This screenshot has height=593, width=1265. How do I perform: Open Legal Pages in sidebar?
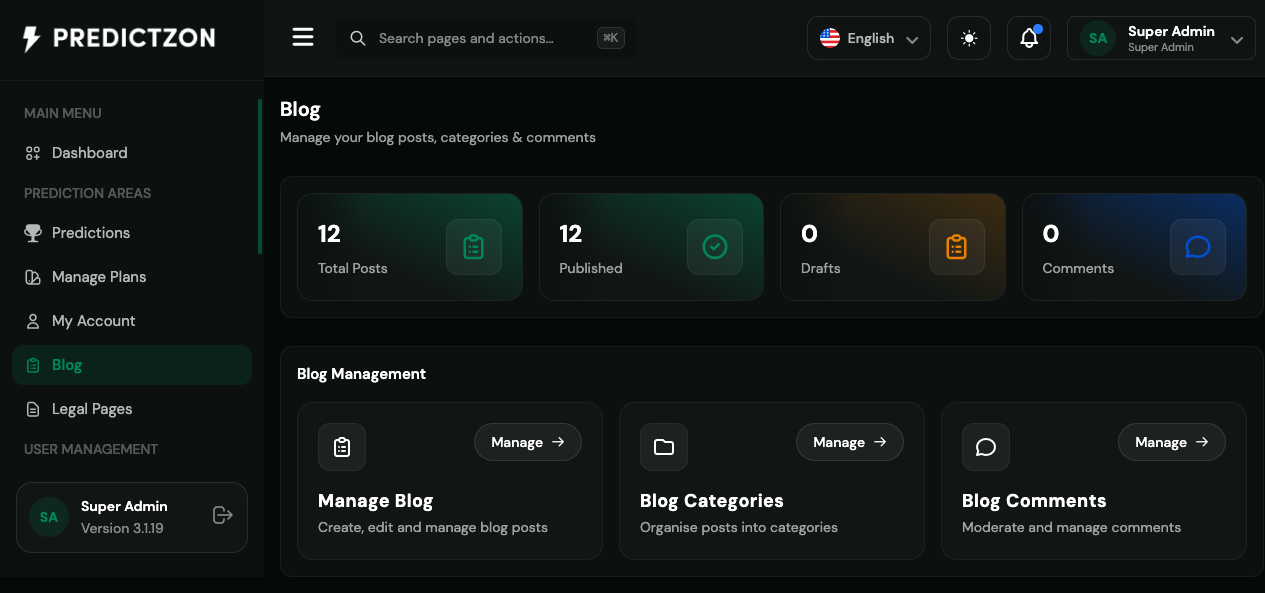point(132,409)
